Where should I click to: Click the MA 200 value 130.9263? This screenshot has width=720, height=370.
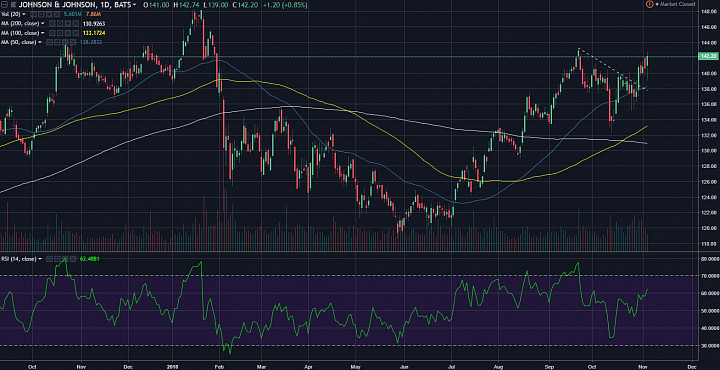pyautogui.click(x=94, y=23)
